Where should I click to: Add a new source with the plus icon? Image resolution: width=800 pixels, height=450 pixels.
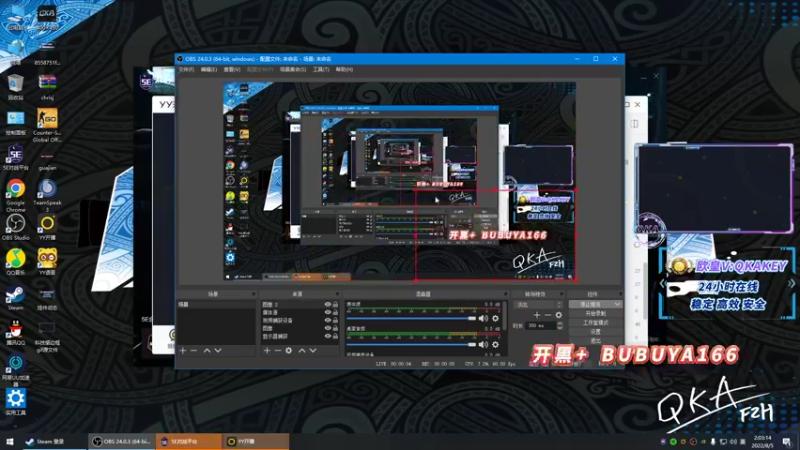click(267, 351)
